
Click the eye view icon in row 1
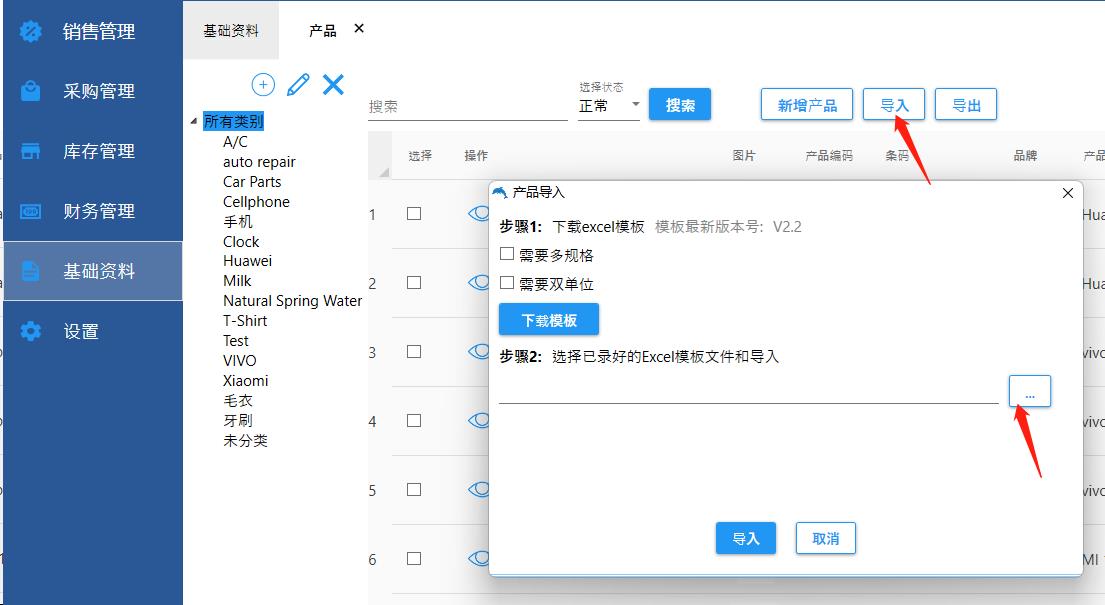point(479,213)
